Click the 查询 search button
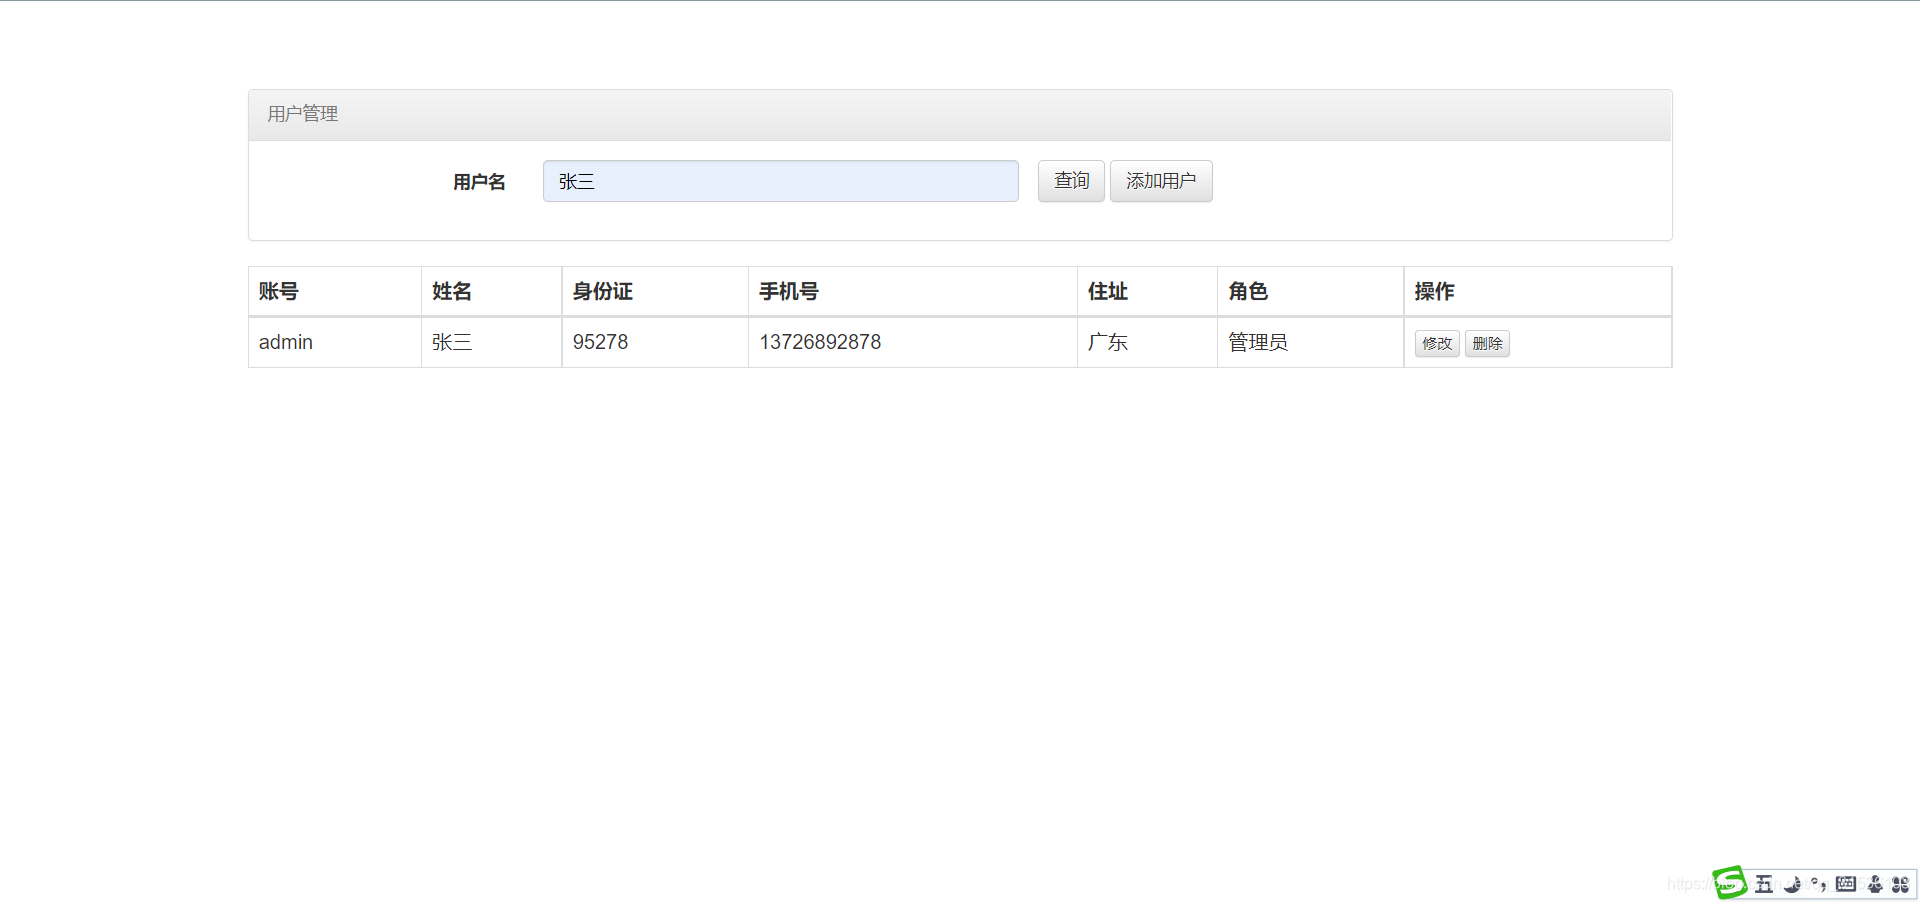The image size is (1920, 902). [x=1071, y=181]
